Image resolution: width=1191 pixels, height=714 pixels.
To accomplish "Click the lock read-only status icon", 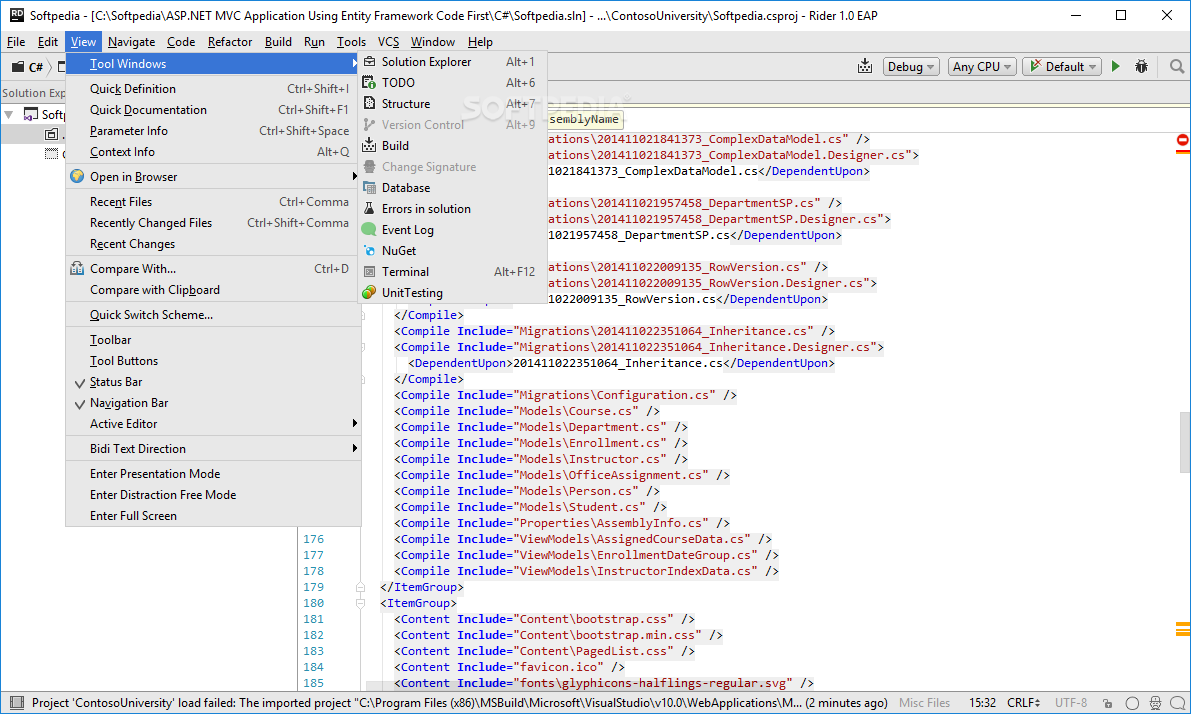I will click(1107, 703).
